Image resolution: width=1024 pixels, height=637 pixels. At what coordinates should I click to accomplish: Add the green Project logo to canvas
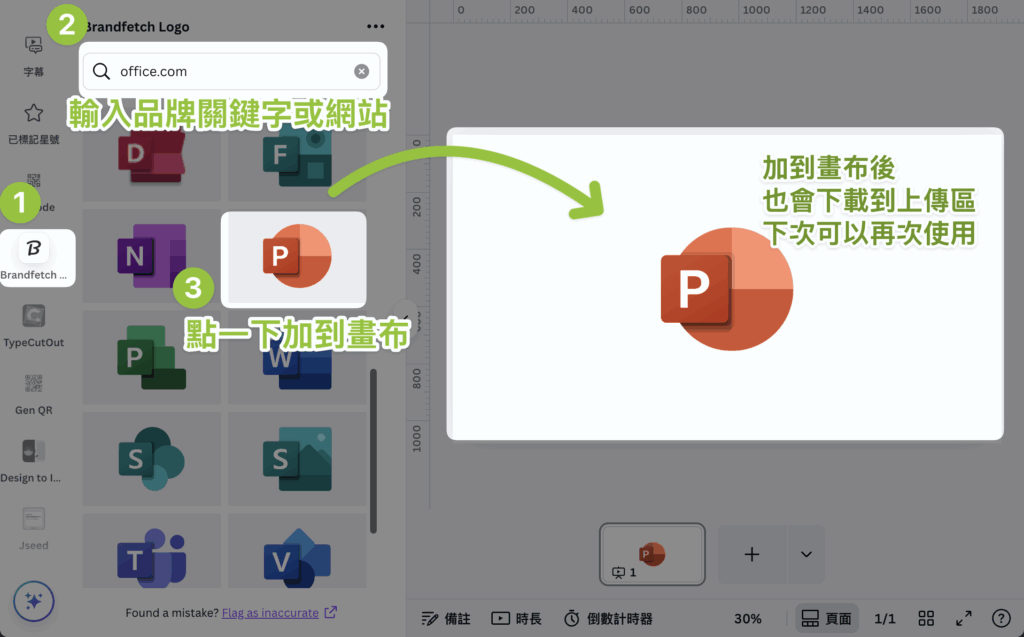pos(152,357)
